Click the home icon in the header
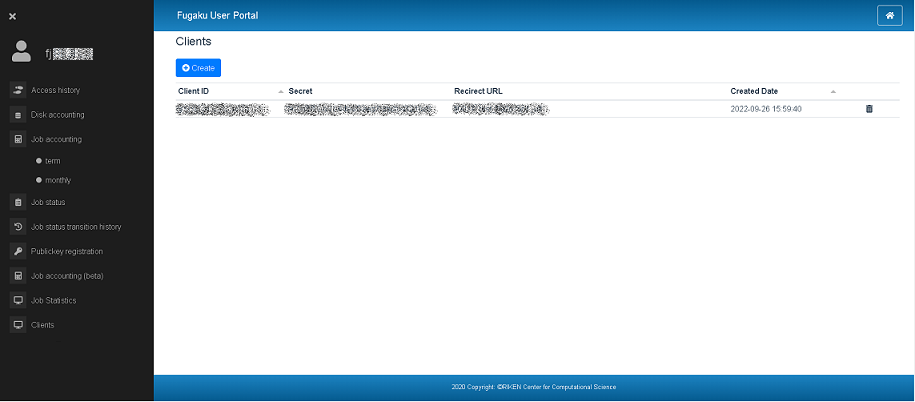This screenshot has width=915, height=402. [889, 15]
